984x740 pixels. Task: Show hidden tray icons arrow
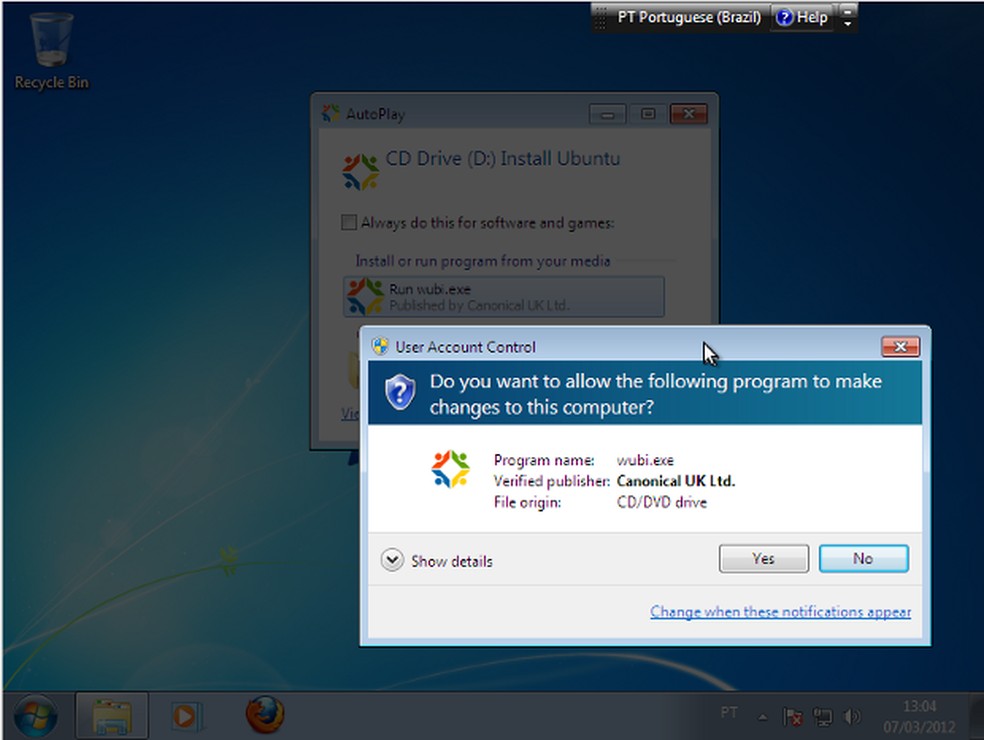click(762, 717)
